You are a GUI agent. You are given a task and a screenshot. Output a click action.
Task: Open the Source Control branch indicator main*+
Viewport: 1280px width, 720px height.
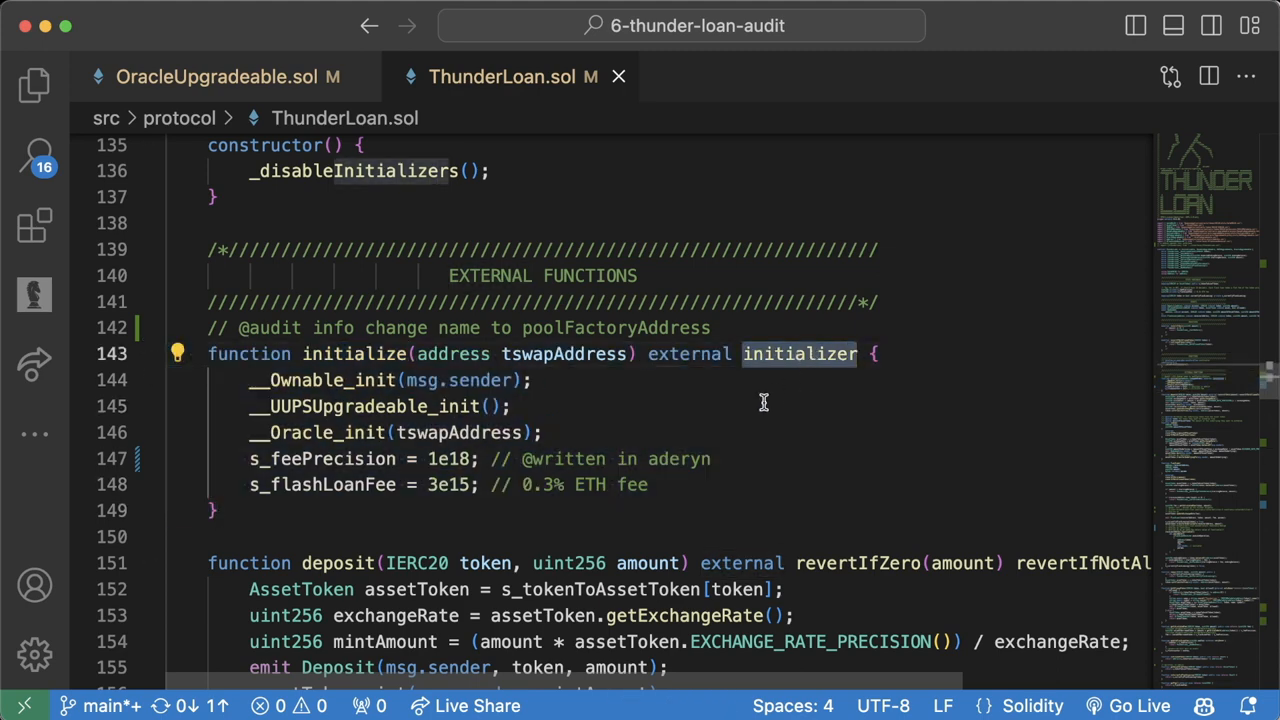coord(105,706)
